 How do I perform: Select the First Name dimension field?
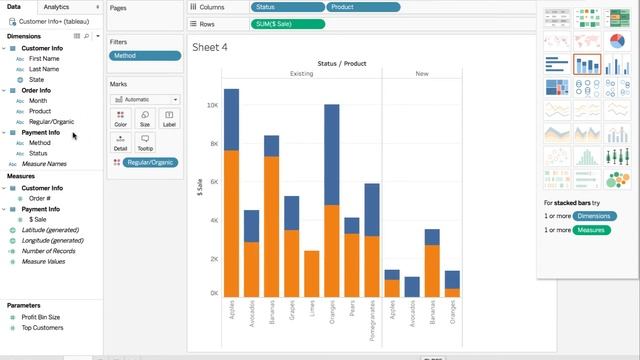coord(44,59)
